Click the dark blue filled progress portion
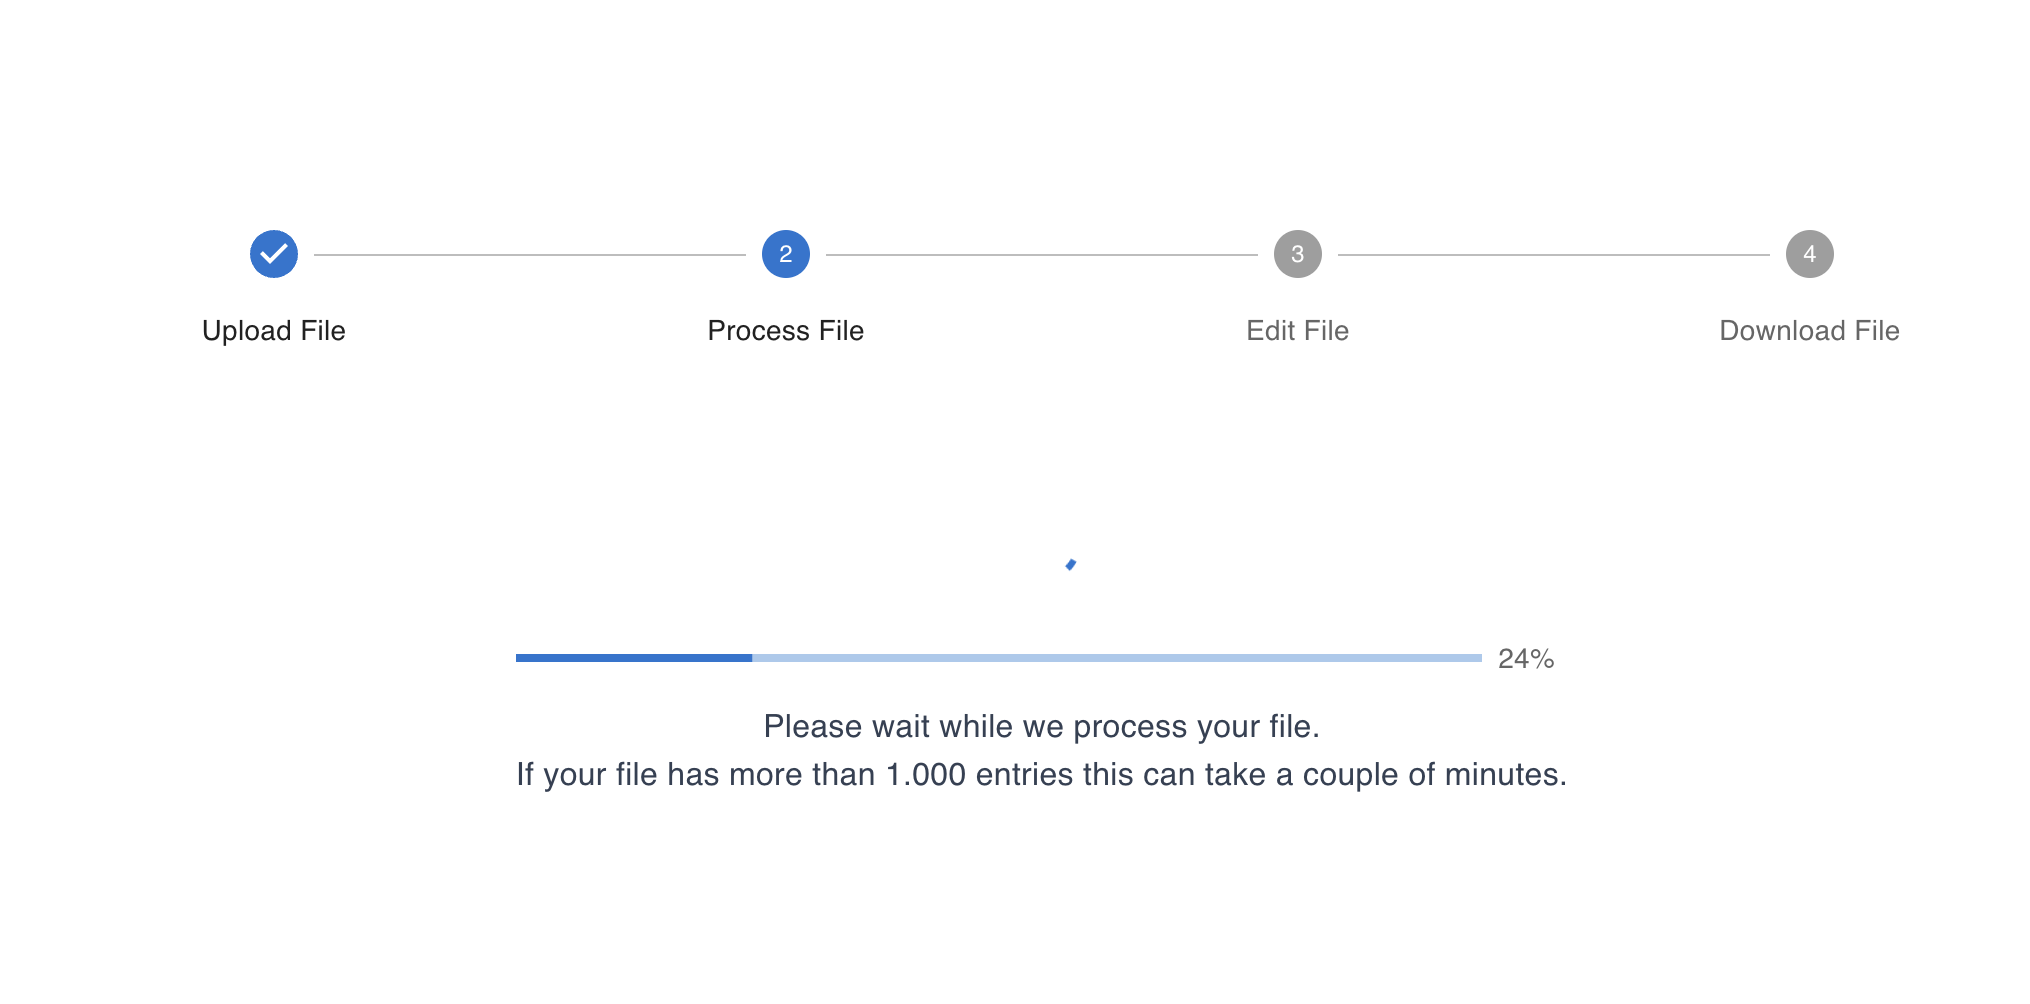This screenshot has height=1004, width=2030. coord(634,658)
